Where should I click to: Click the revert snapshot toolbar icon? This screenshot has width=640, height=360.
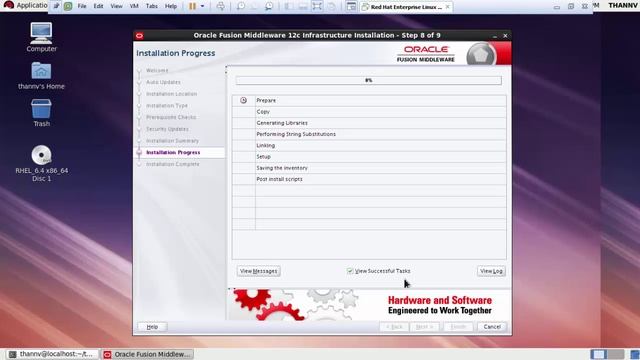coord(255,6)
